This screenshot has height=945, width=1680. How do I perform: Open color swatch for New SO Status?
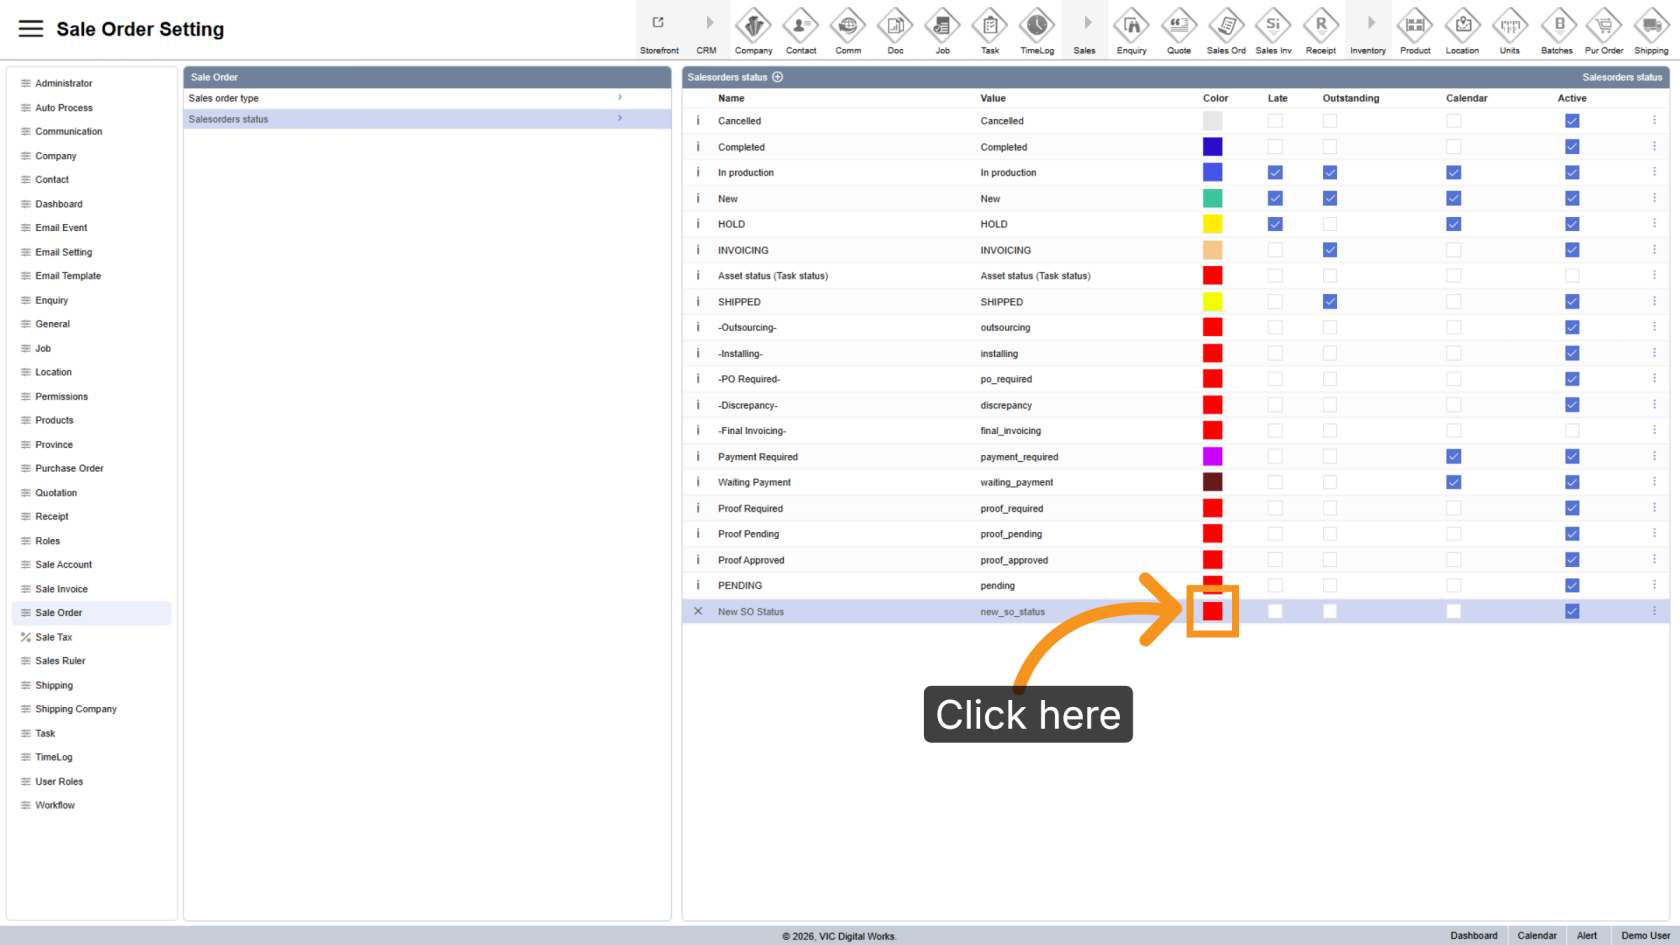coord(1212,611)
